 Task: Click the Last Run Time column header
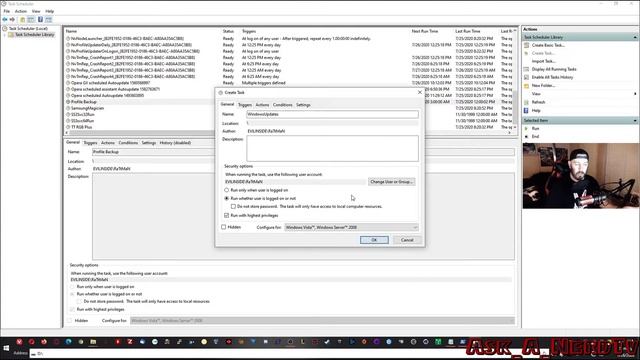[x=468, y=31]
